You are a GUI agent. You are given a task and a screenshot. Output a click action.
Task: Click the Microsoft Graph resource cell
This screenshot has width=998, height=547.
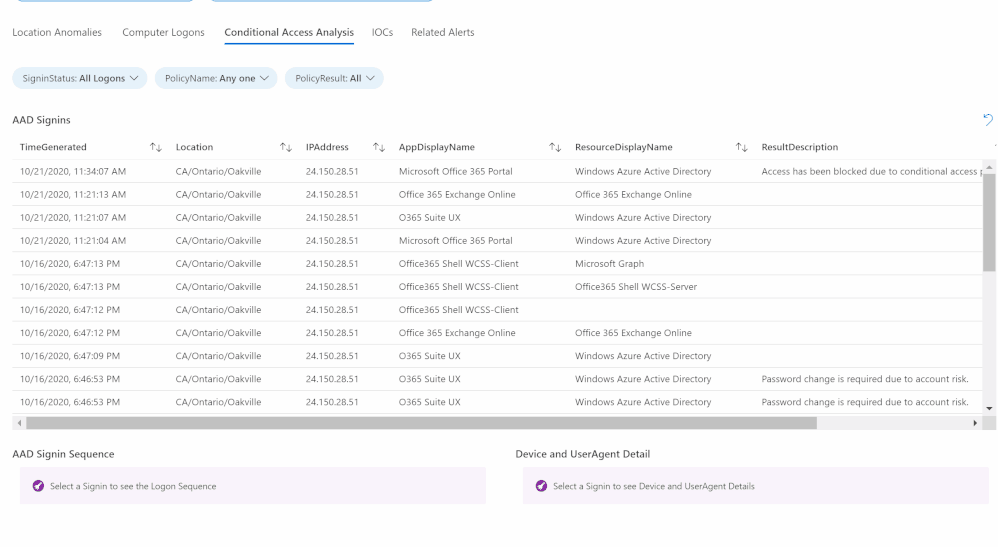[610, 264]
